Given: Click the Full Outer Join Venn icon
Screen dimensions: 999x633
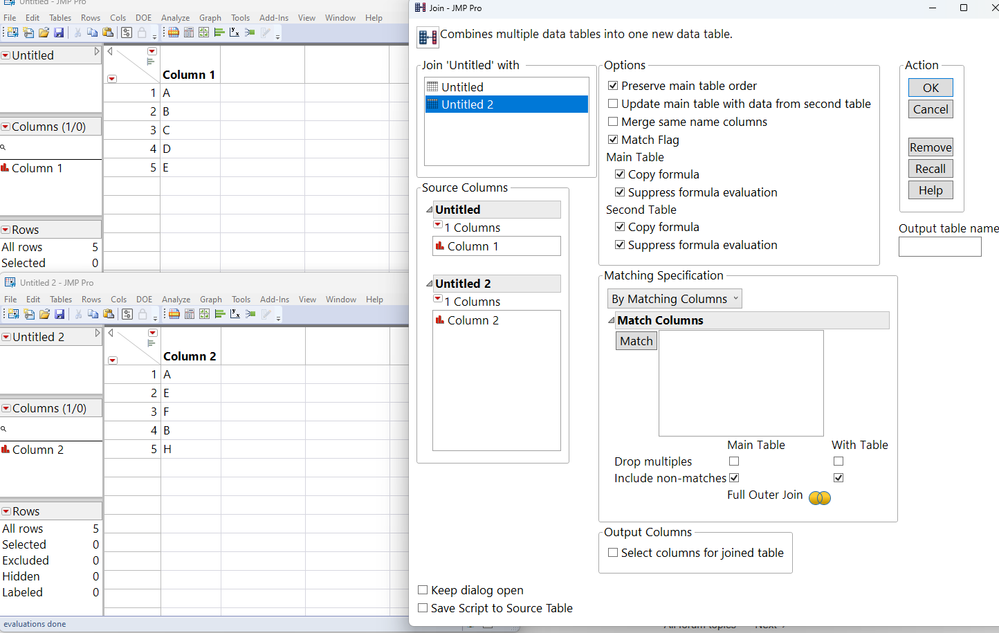Looking at the screenshot, I should click(x=819, y=497).
